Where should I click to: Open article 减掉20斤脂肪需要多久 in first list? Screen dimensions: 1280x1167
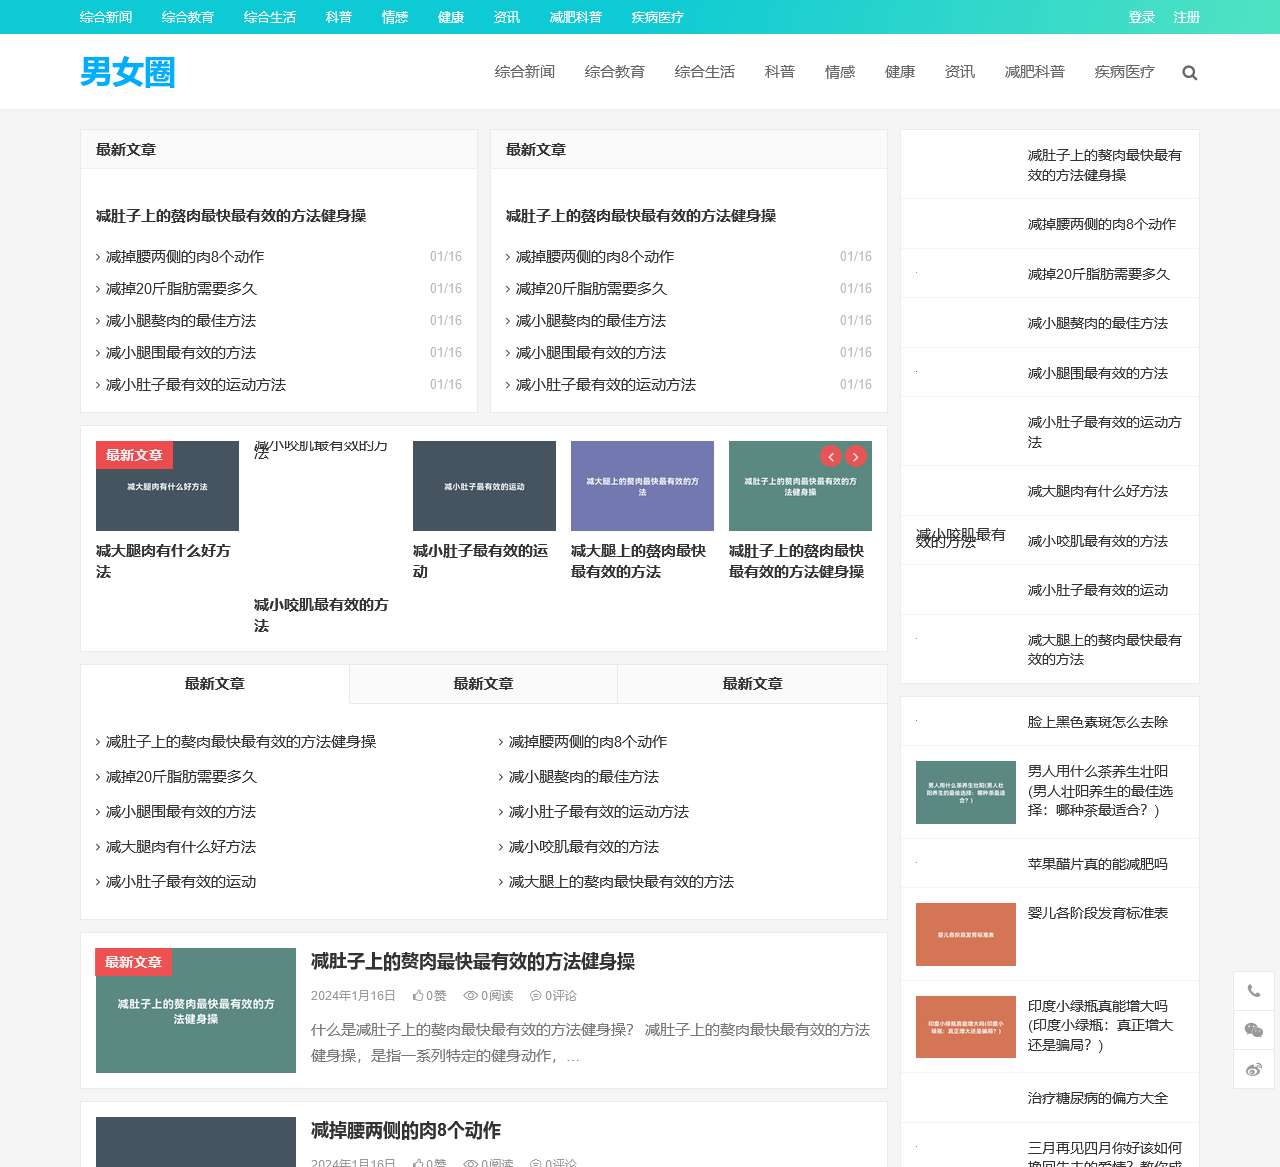coord(181,289)
